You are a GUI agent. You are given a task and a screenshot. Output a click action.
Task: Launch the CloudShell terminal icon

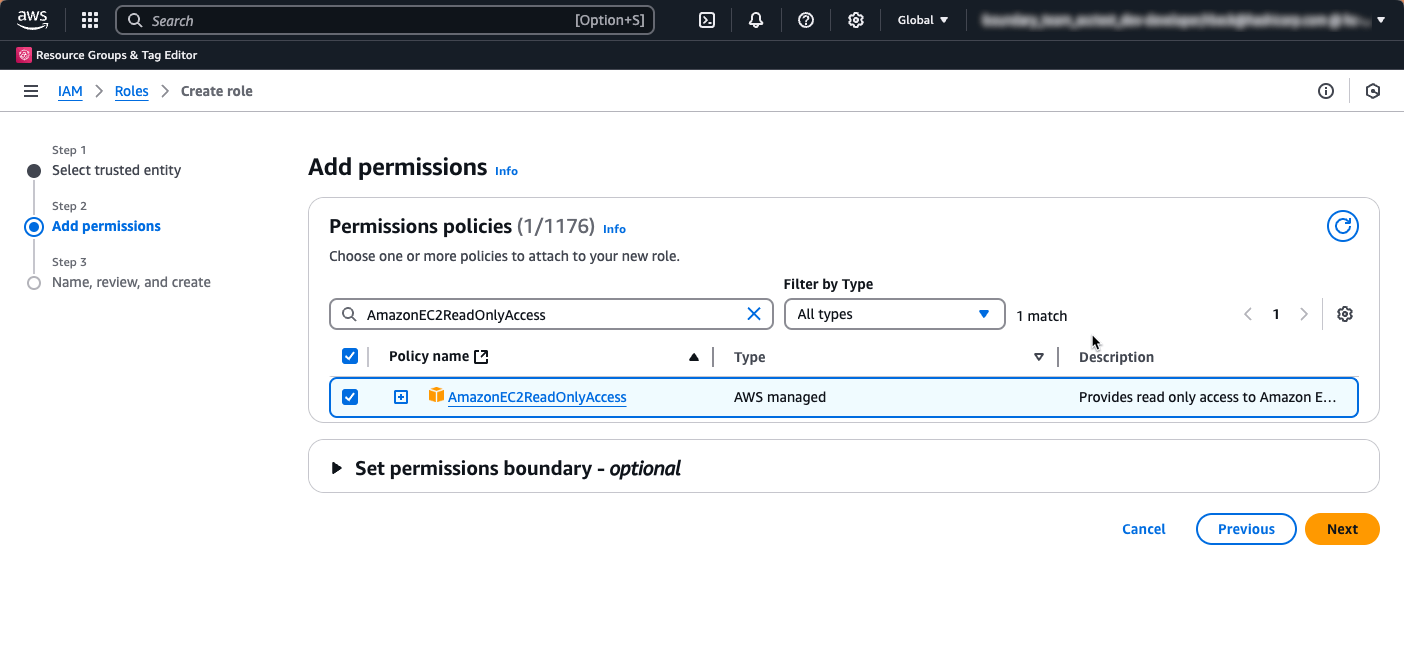[x=707, y=20]
